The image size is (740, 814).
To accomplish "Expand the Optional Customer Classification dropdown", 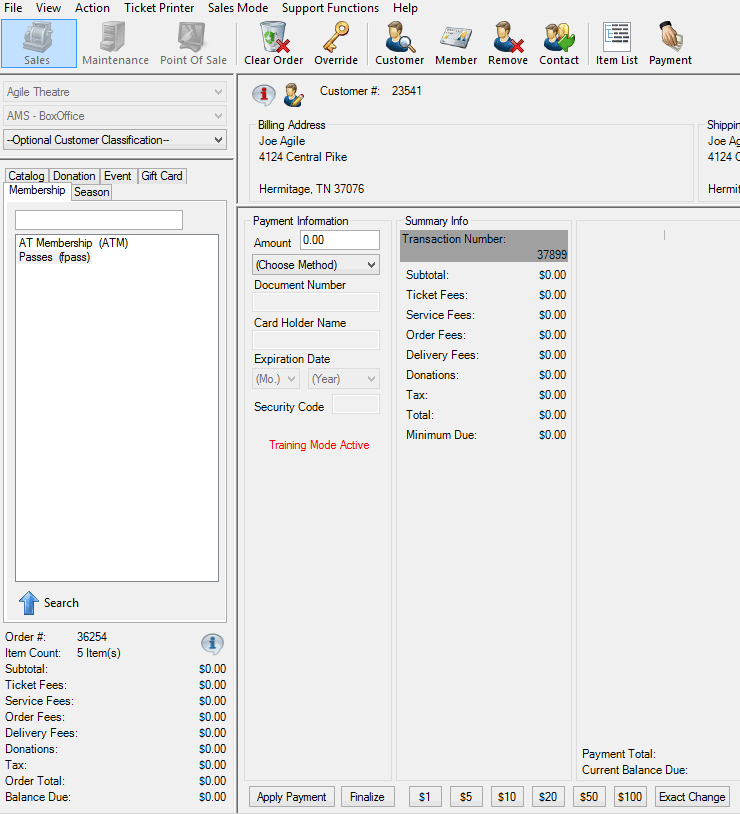I will pos(115,140).
